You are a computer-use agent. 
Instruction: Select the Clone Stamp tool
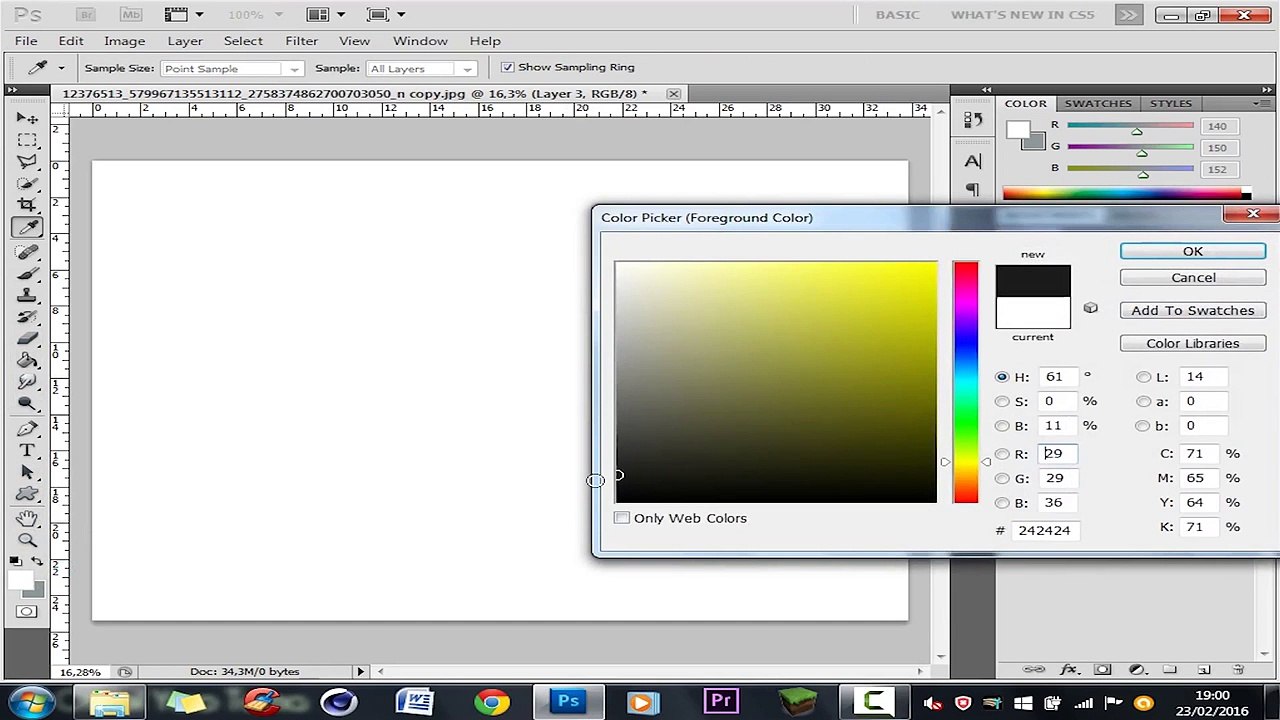27,296
